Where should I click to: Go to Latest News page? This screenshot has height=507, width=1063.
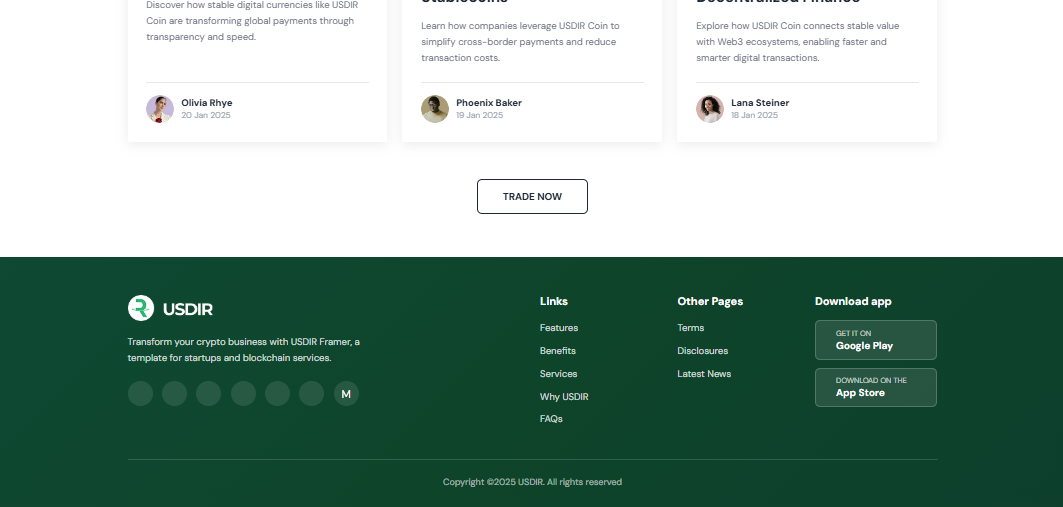(x=704, y=374)
